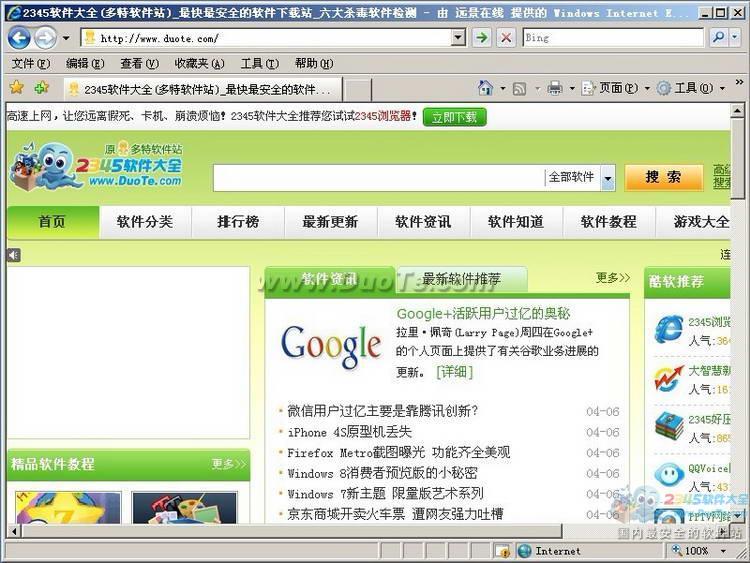Select the 首页 navigation tab
This screenshot has height=563, width=750.
pyautogui.click(x=53, y=222)
